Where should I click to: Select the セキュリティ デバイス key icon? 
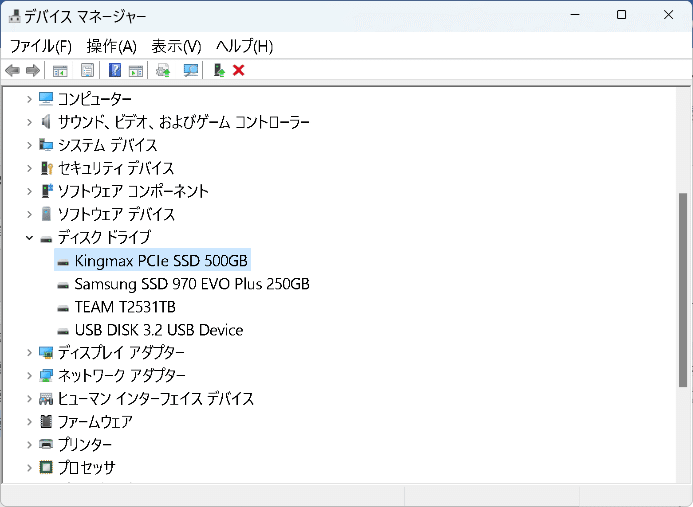click(x=46, y=168)
